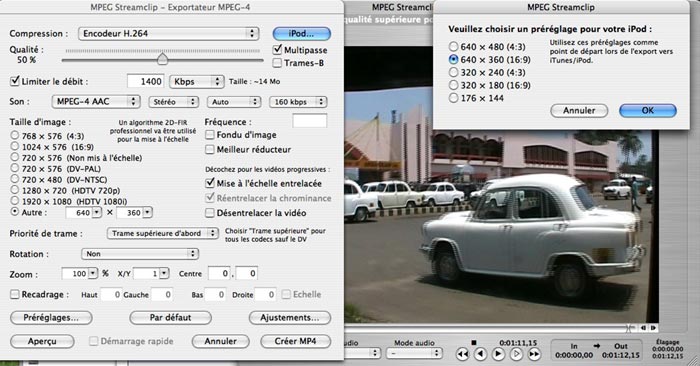
Task: Click the bitrate limit field showing 1400
Action: 146,82
